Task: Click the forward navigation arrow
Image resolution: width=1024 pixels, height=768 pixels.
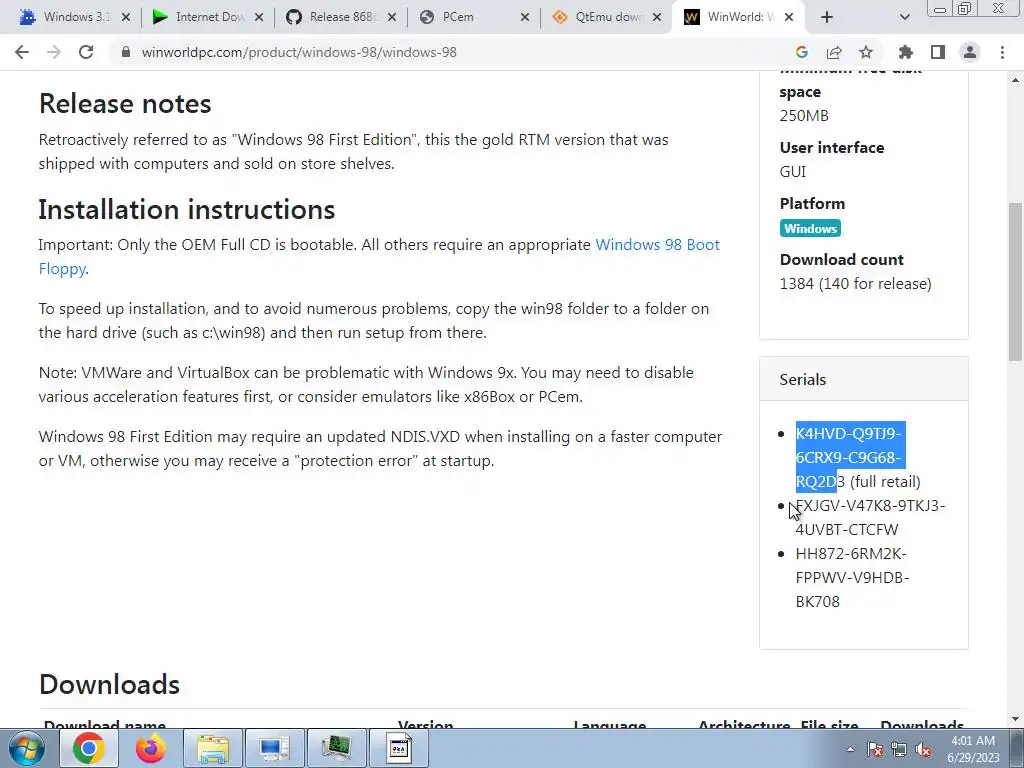Action: (x=54, y=52)
